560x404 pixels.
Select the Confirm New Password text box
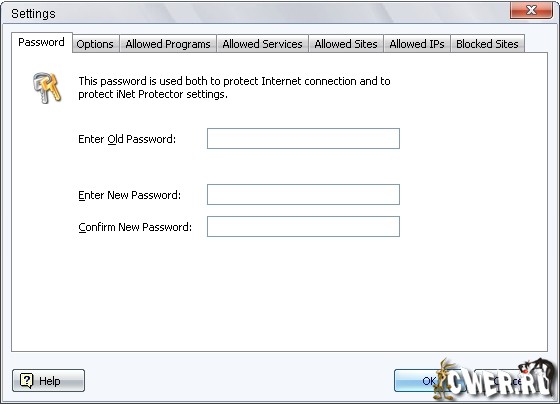coord(303,226)
